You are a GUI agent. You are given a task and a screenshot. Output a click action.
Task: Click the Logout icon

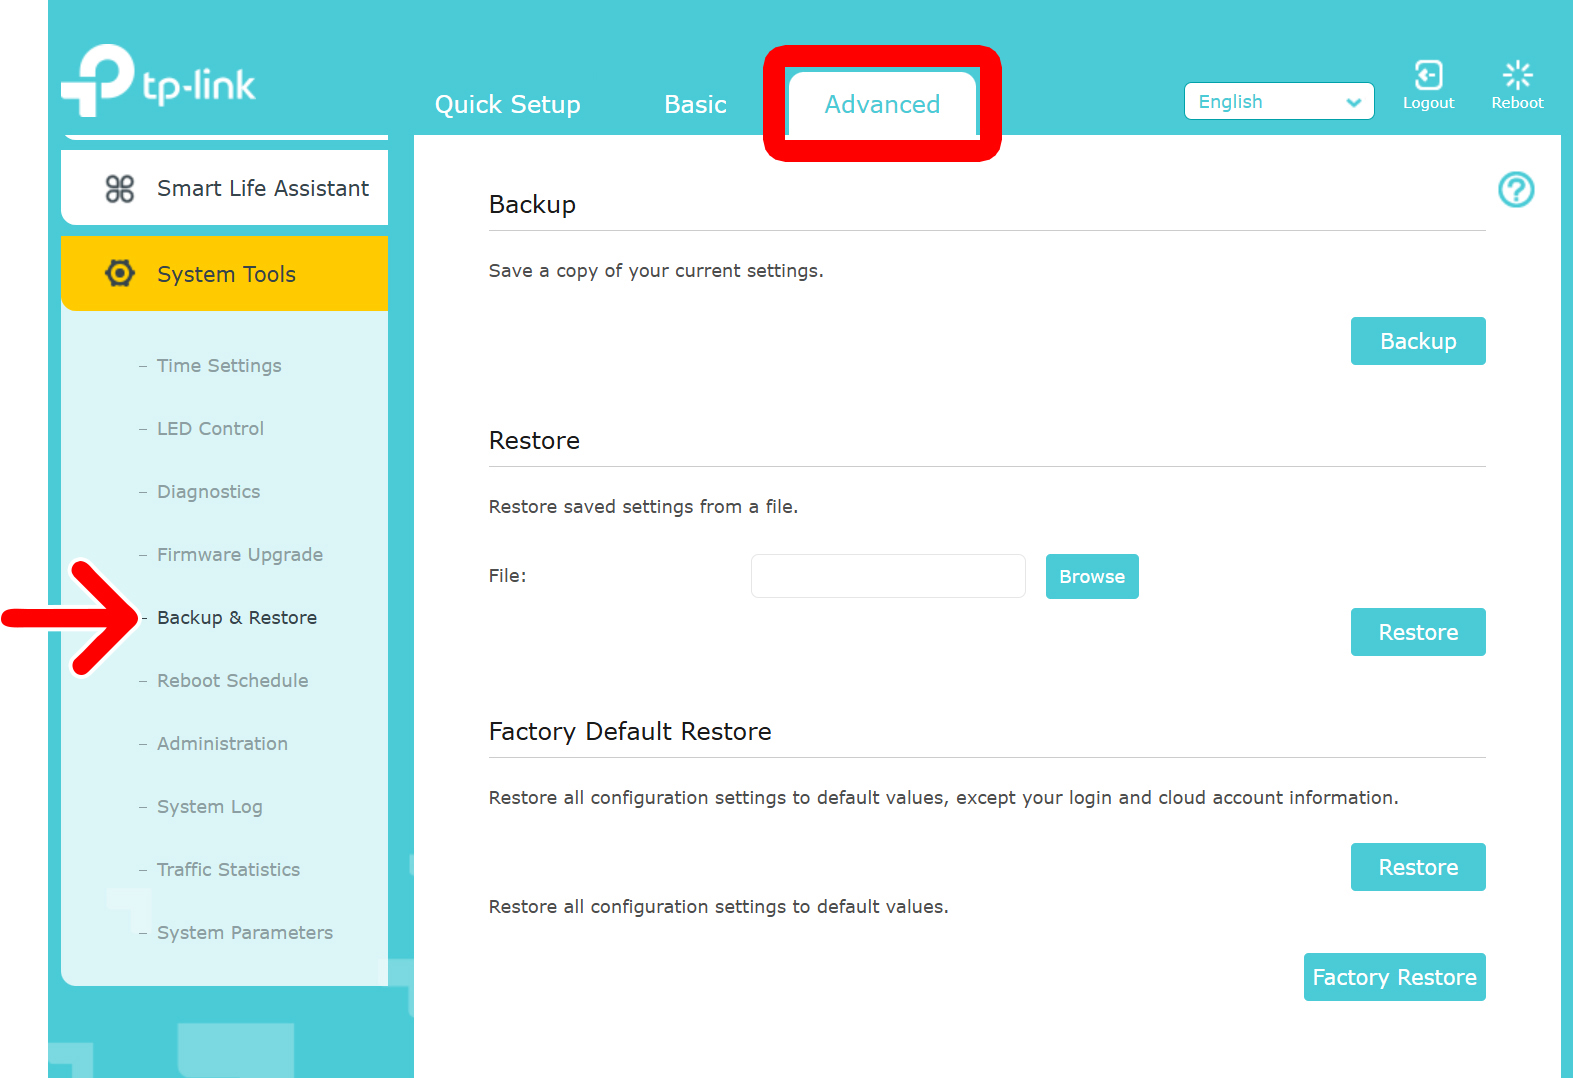(1428, 75)
